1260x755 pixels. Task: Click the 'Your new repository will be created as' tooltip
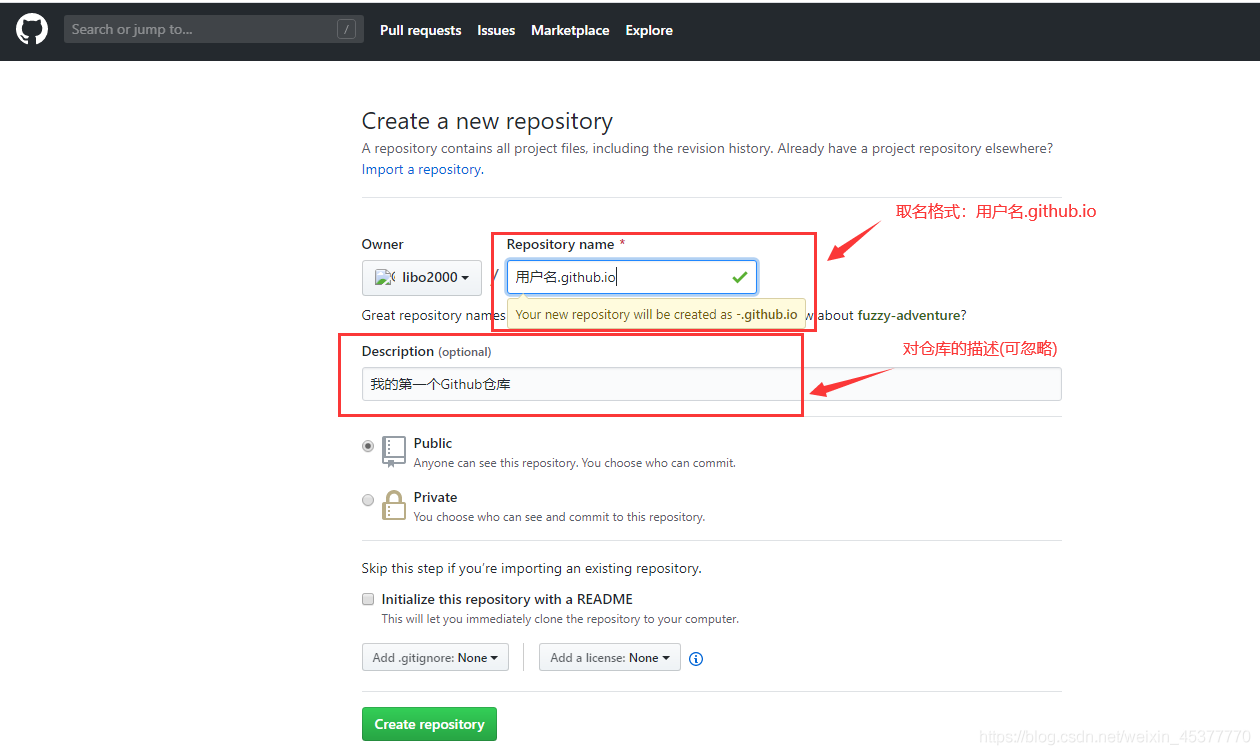(656, 314)
